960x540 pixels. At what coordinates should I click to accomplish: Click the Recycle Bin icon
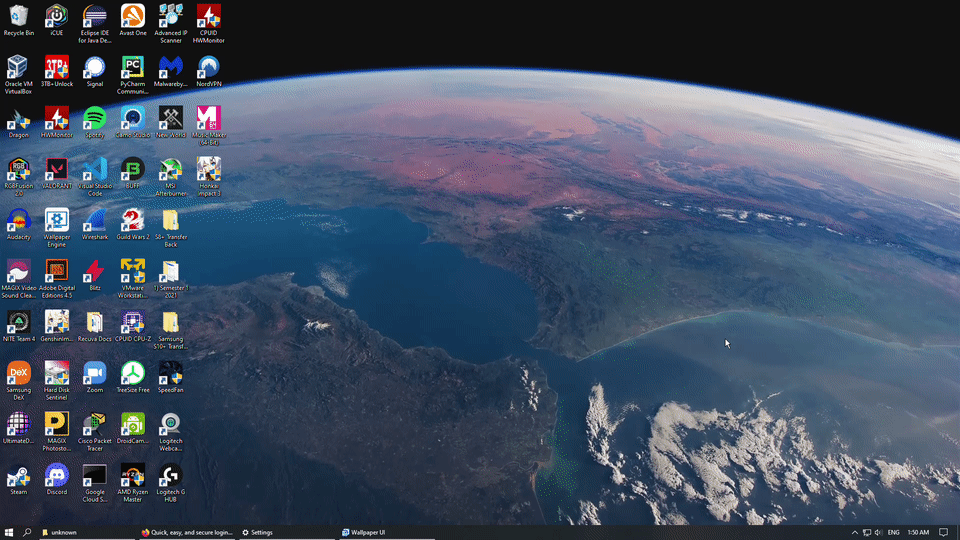point(19,16)
